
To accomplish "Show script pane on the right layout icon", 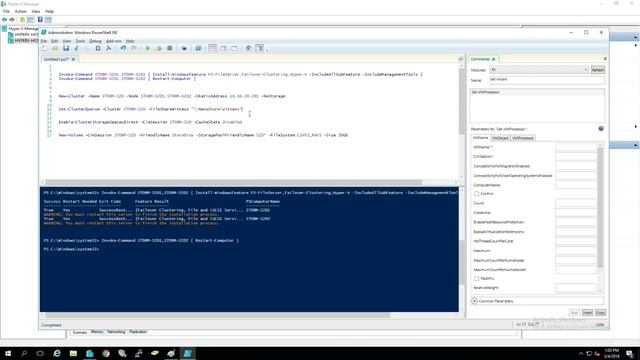I will click(223, 48).
